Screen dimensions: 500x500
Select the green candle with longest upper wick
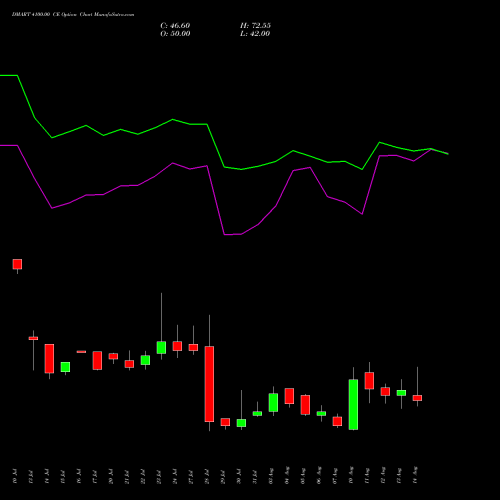pyautogui.click(x=161, y=347)
